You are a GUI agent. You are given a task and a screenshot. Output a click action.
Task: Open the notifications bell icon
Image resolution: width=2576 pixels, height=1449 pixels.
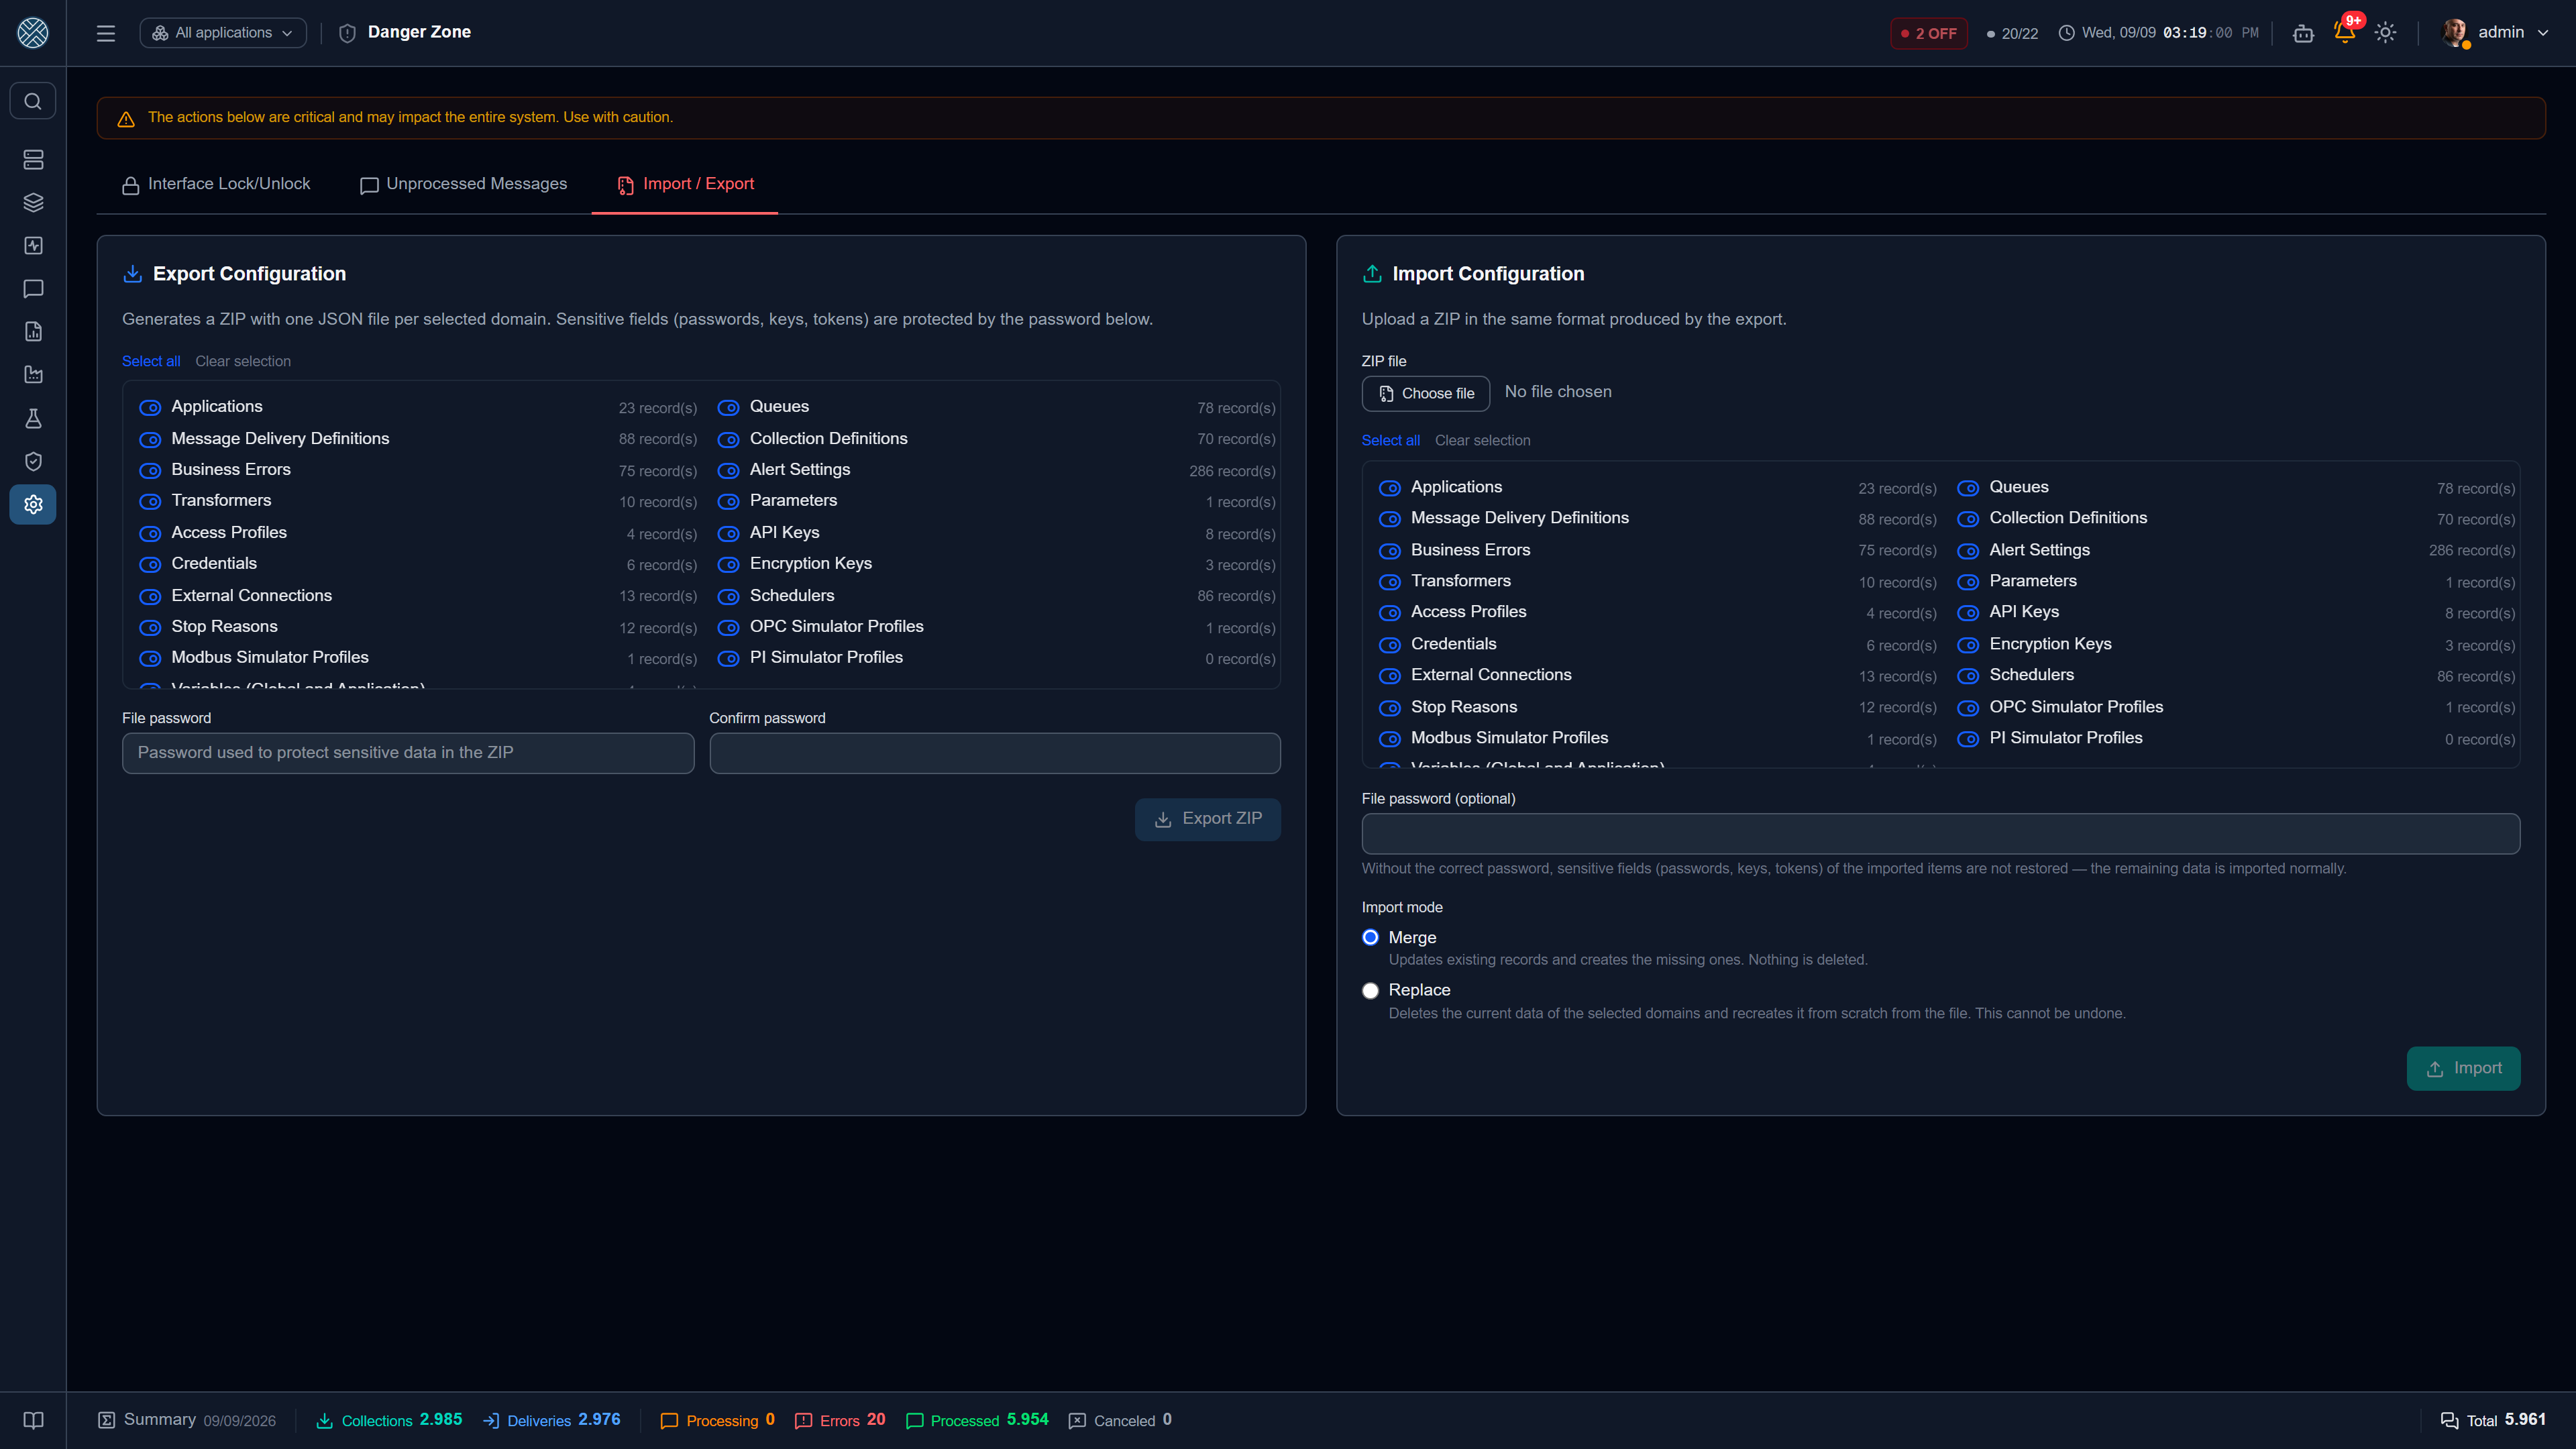(x=2344, y=32)
